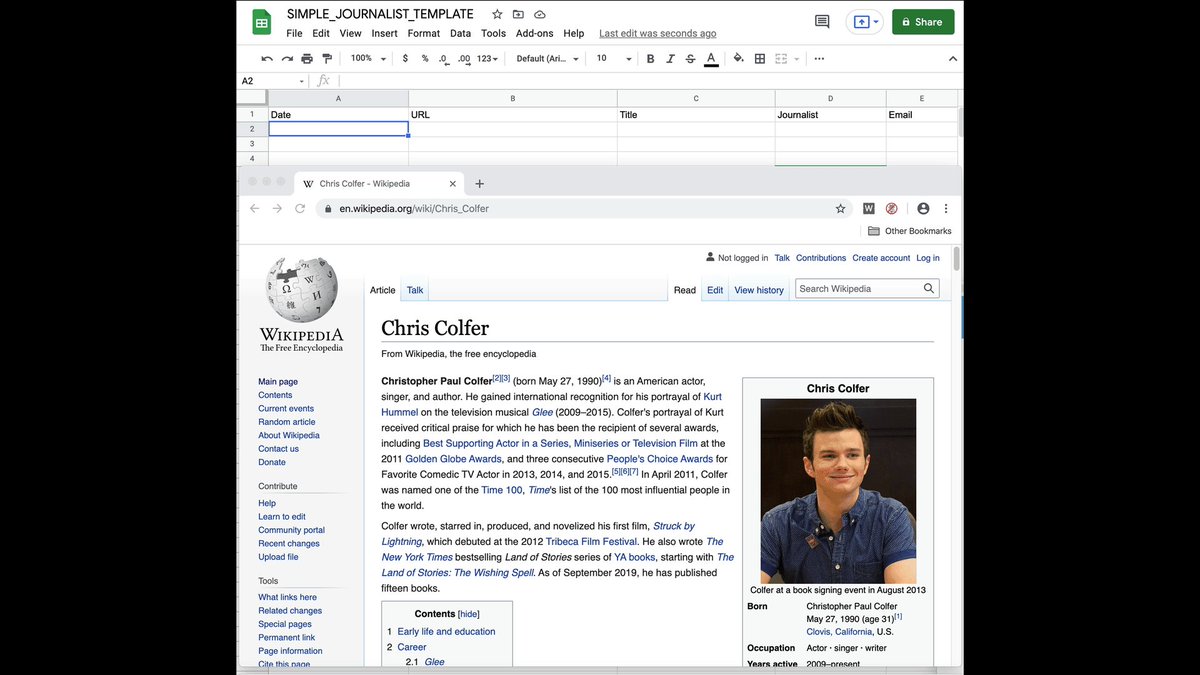Open the Edit menu in Sheets
This screenshot has height=675, width=1200.
(x=321, y=33)
